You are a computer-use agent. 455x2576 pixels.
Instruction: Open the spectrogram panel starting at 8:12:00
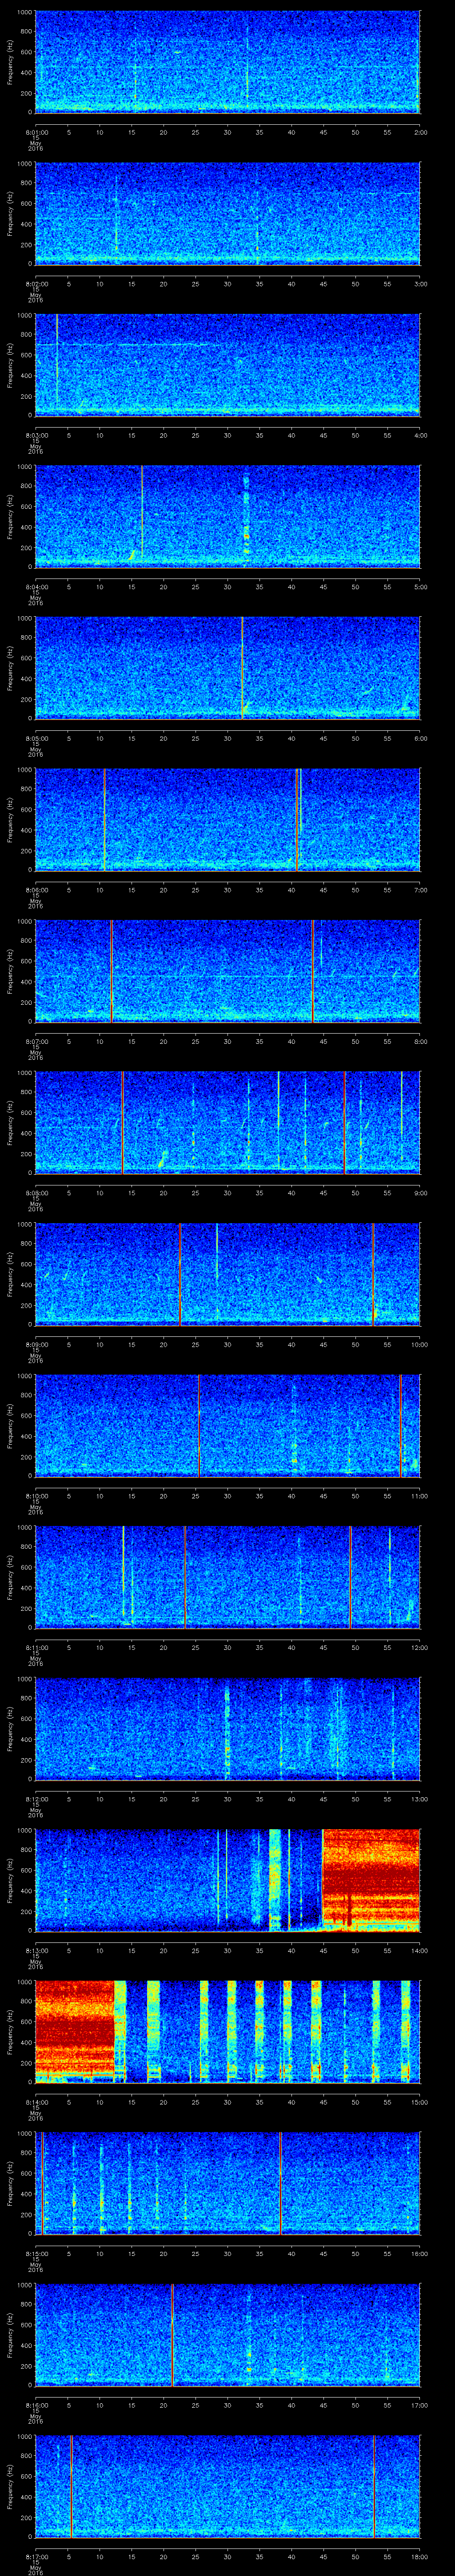point(227,1728)
